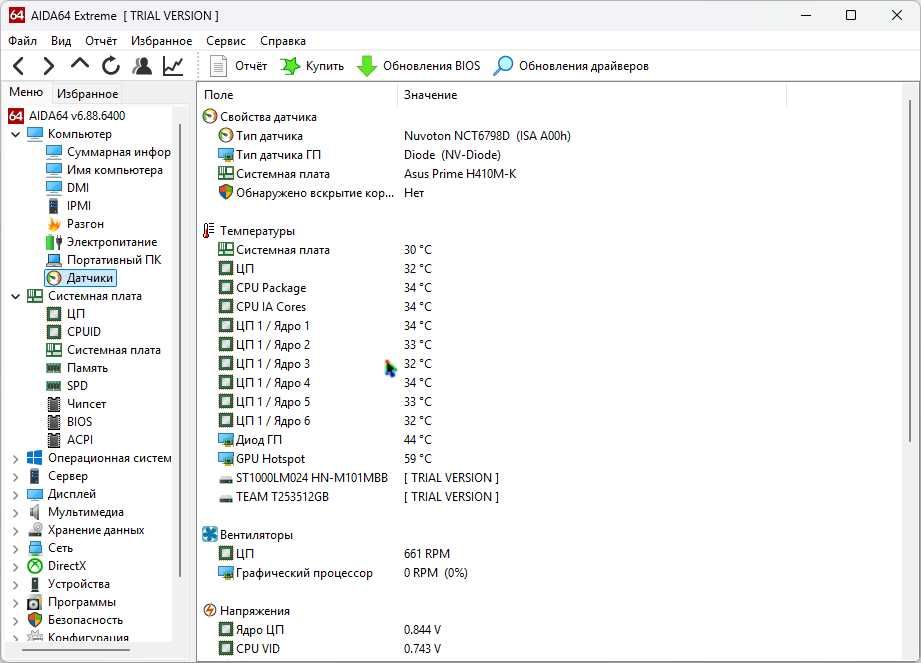Image resolution: width=921 pixels, height=663 pixels.
Task: Expand the Операционная система node
Action: [16, 459]
